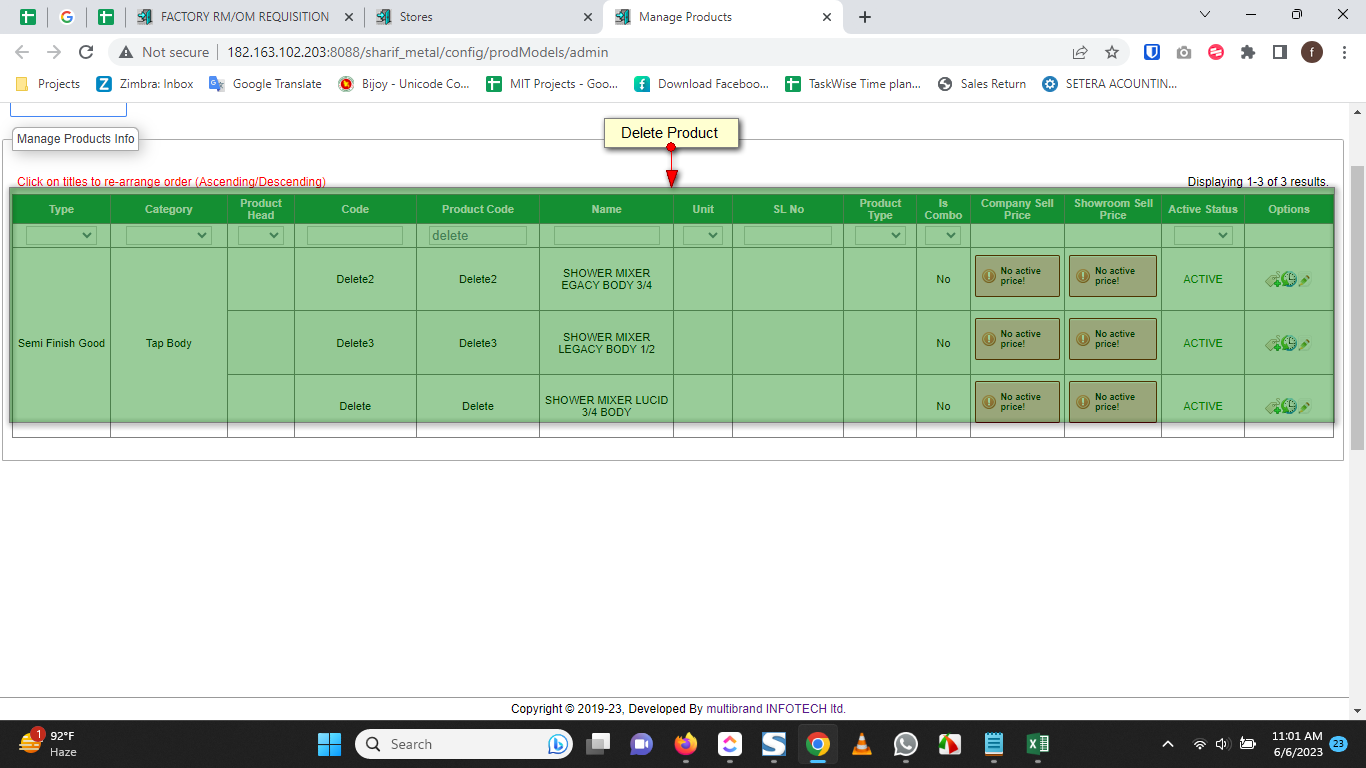Click the edit pencil icon for Delete3

tap(1304, 344)
